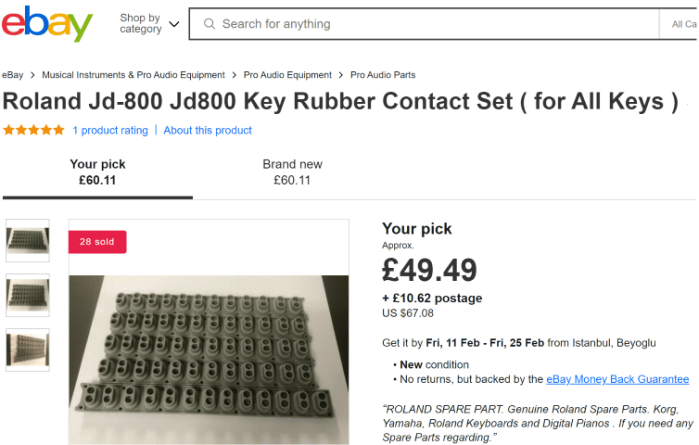The image size is (699, 445).
Task: Switch to the Brand new tab
Action: 292,172
